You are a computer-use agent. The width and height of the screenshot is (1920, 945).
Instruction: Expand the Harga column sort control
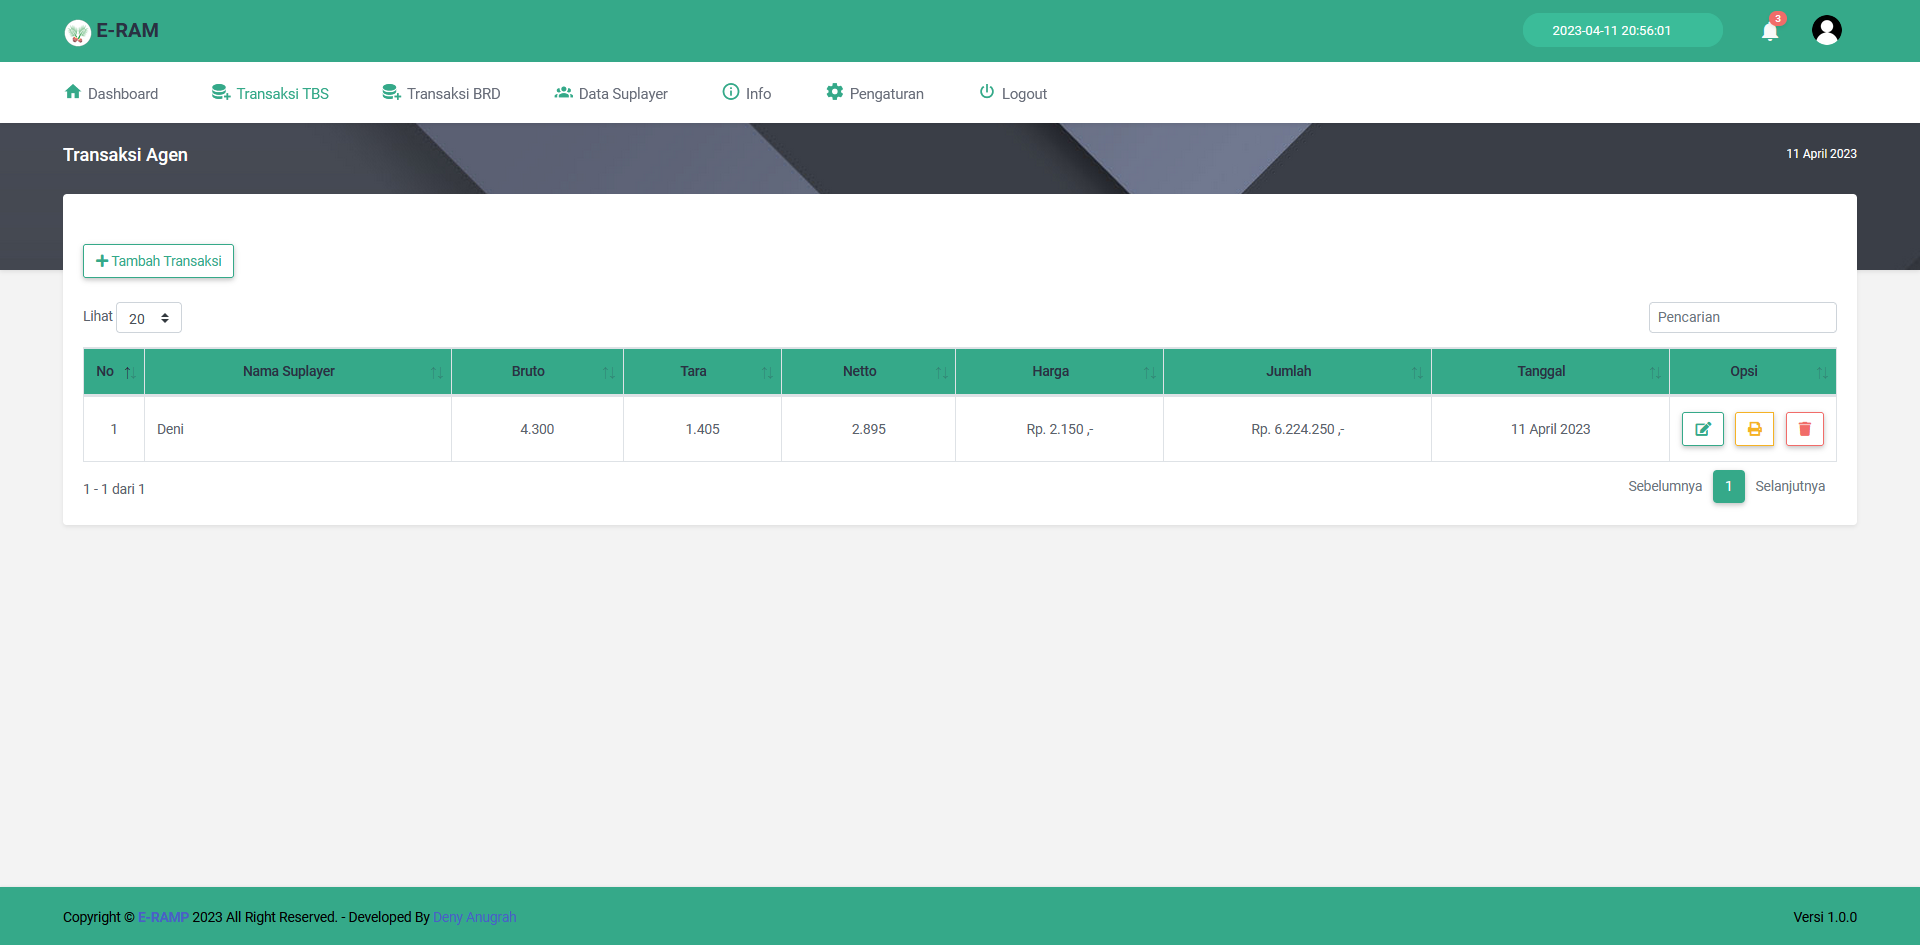pyautogui.click(x=1148, y=371)
